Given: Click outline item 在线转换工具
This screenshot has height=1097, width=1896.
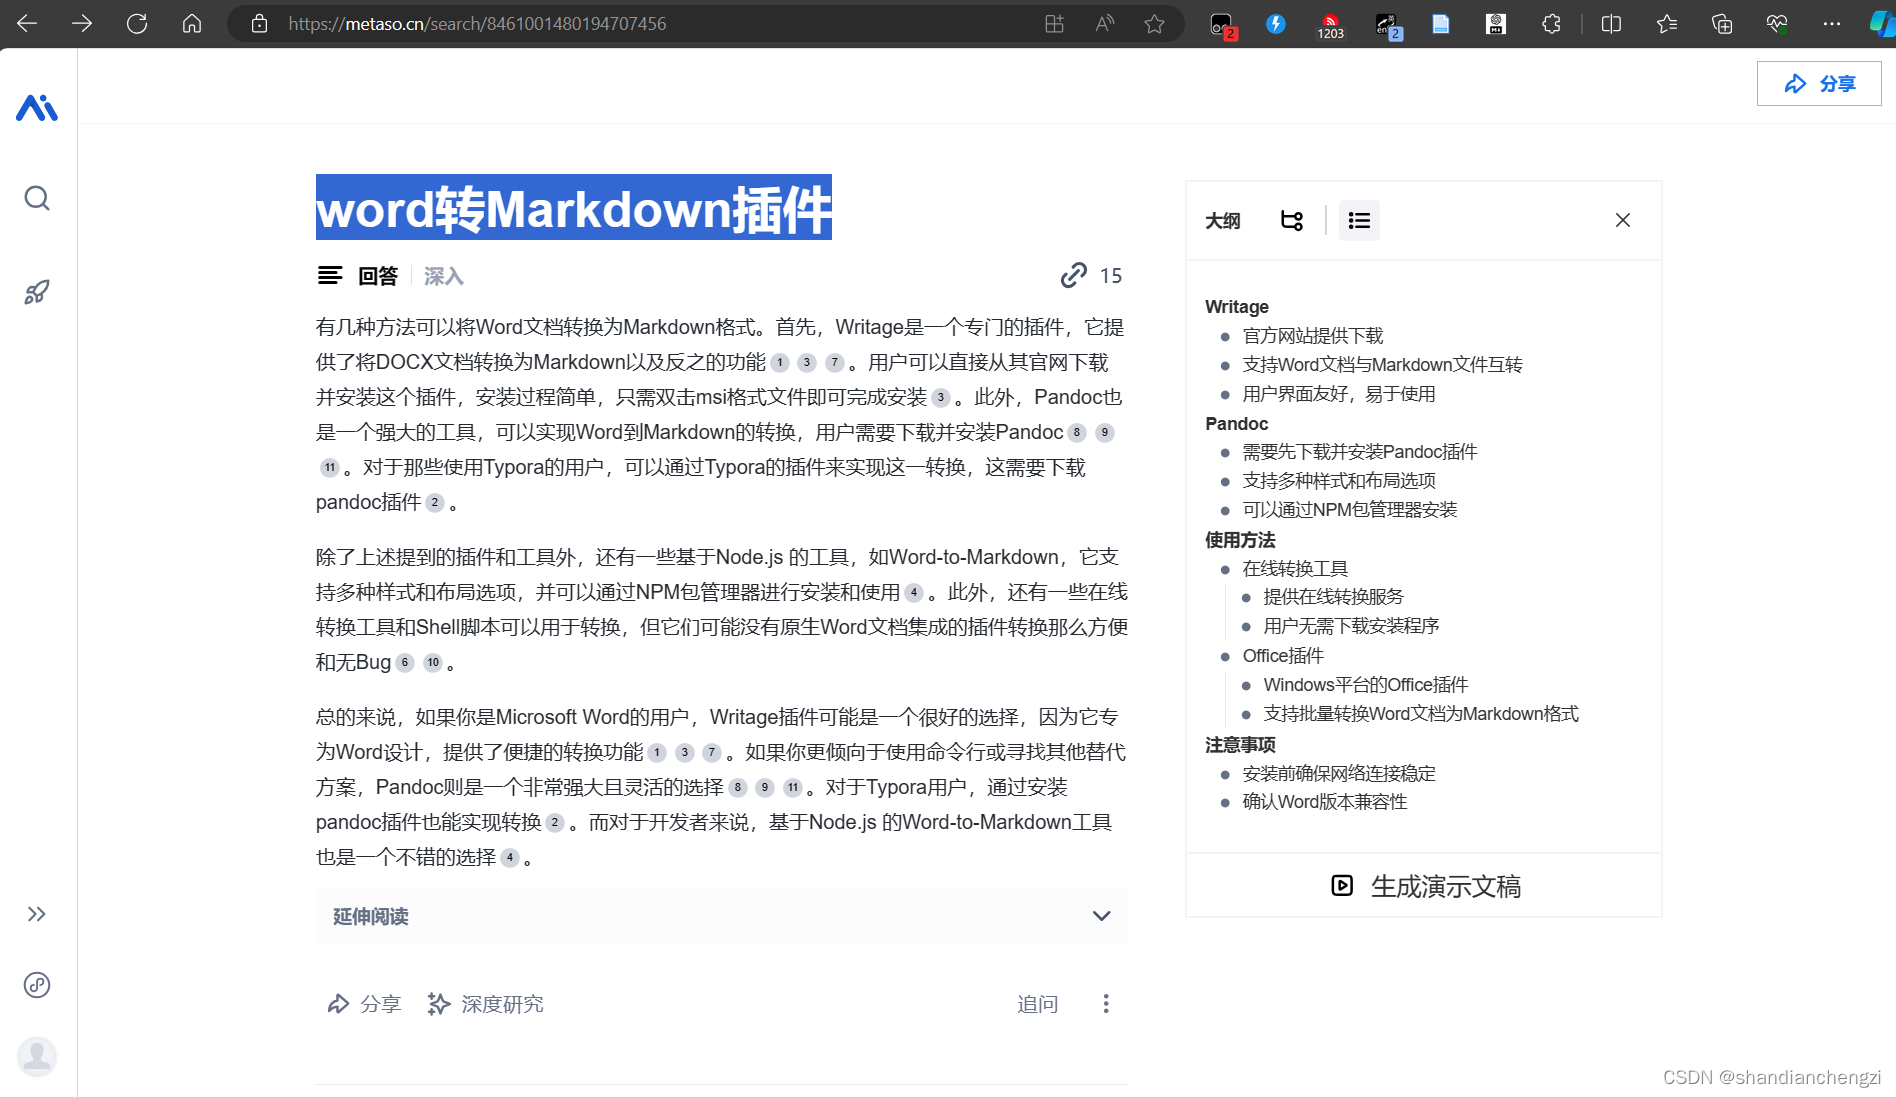Looking at the screenshot, I should [x=1295, y=569].
